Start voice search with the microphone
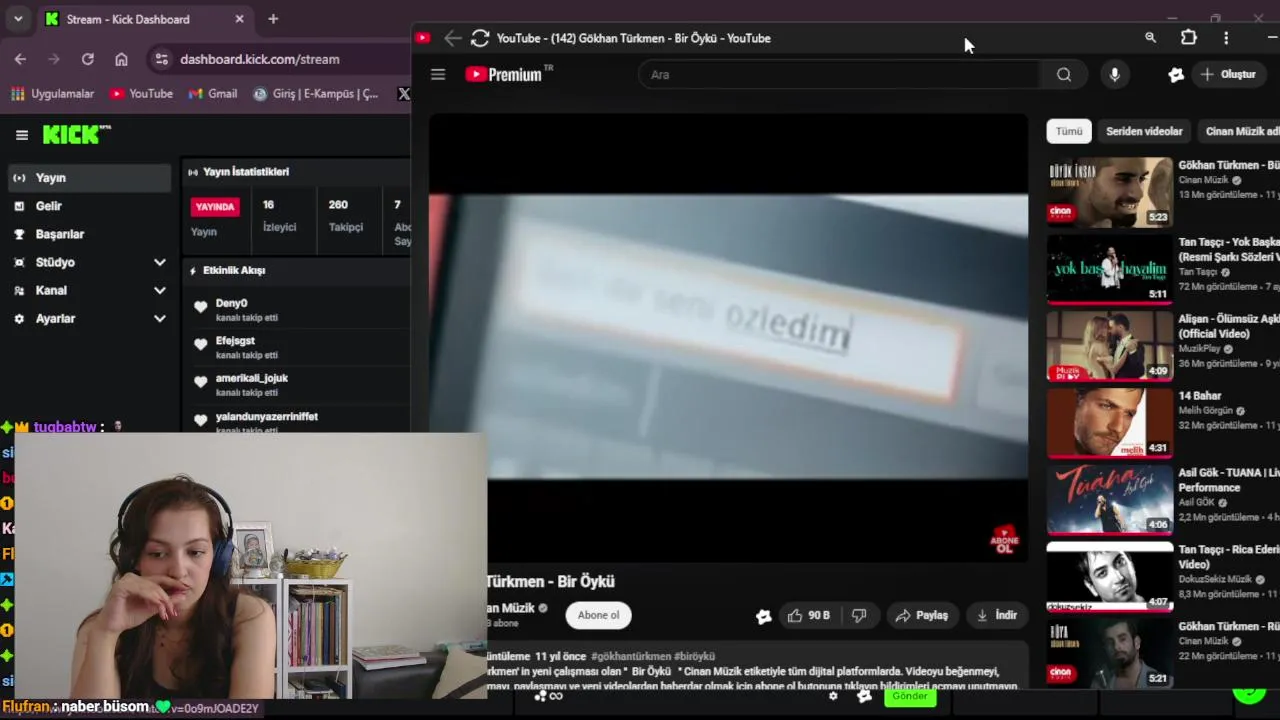The height and width of the screenshot is (720, 1280). (x=1114, y=75)
